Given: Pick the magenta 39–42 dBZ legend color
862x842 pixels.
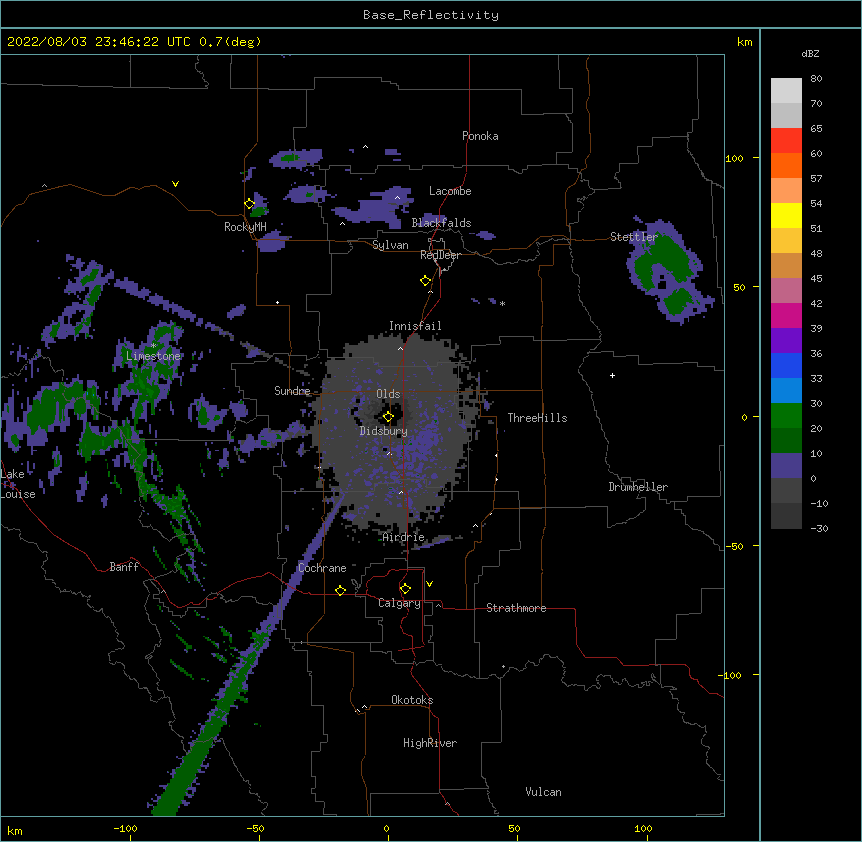Looking at the screenshot, I should (786, 316).
